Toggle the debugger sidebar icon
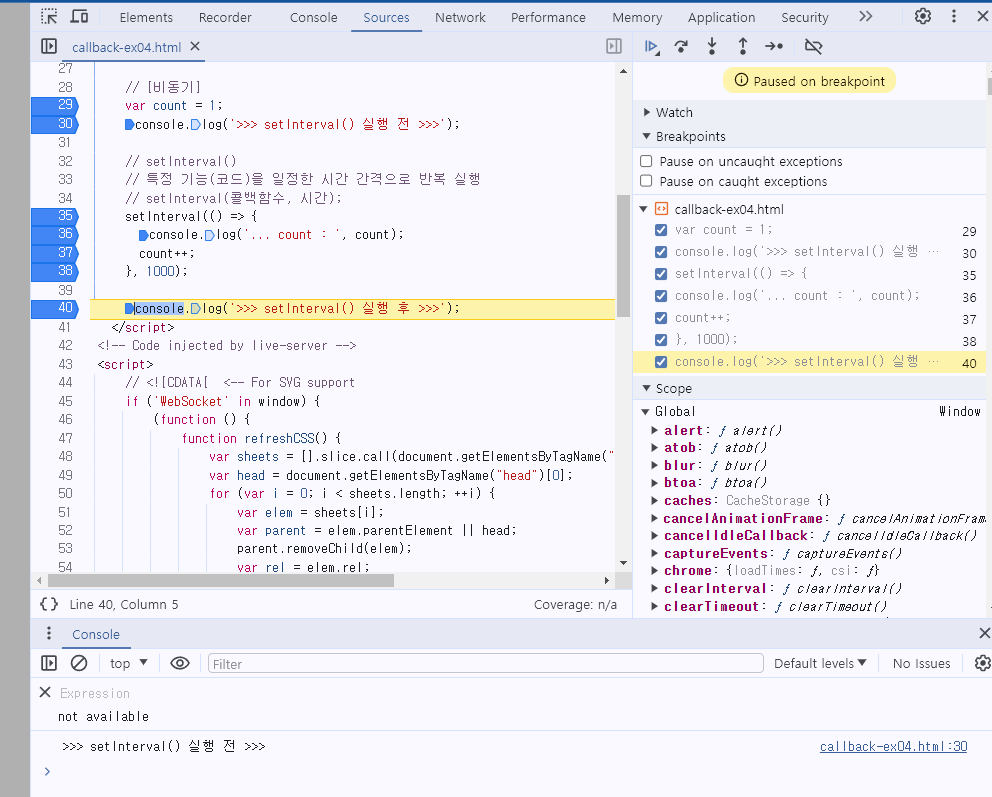 tap(614, 46)
